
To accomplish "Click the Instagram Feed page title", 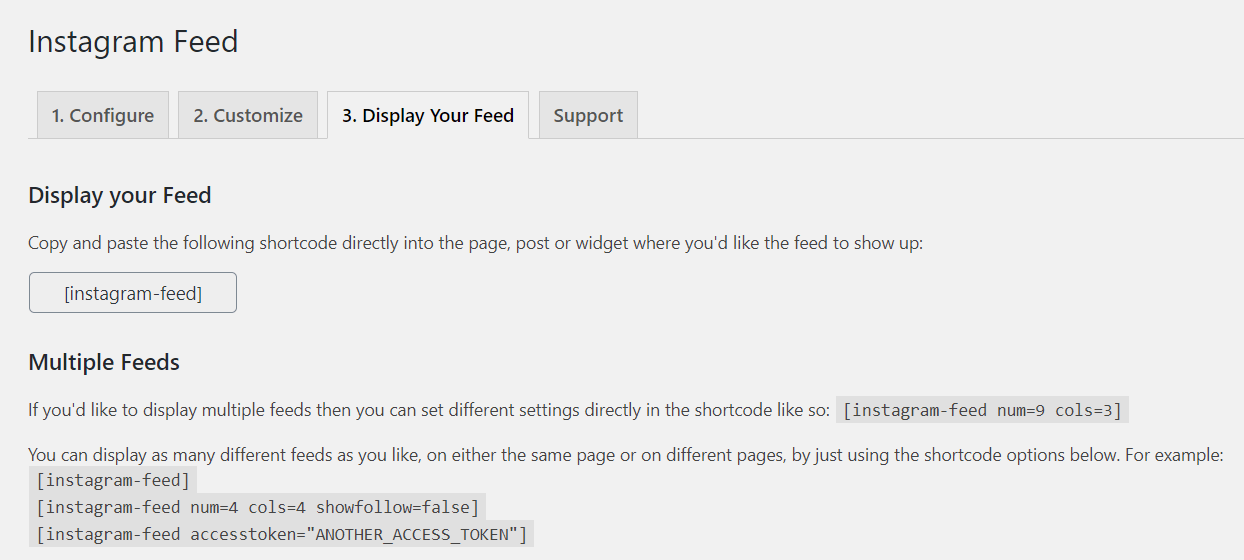I will [x=133, y=42].
